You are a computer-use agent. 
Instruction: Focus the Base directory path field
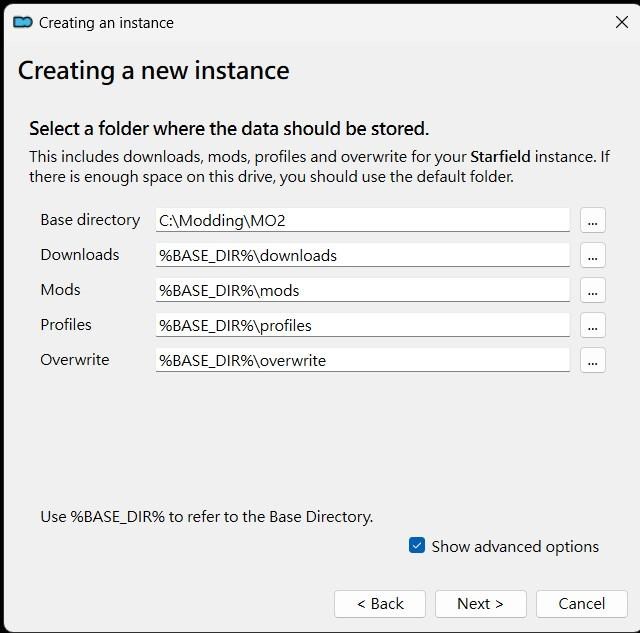click(x=362, y=220)
